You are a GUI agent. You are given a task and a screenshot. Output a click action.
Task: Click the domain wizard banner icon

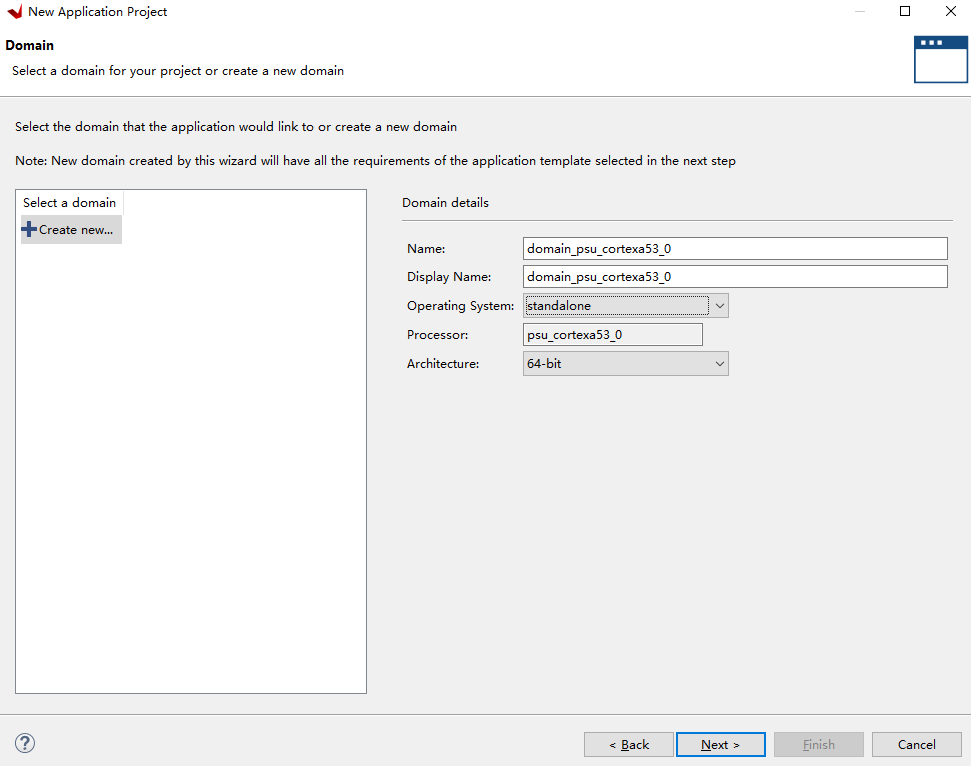[940, 59]
